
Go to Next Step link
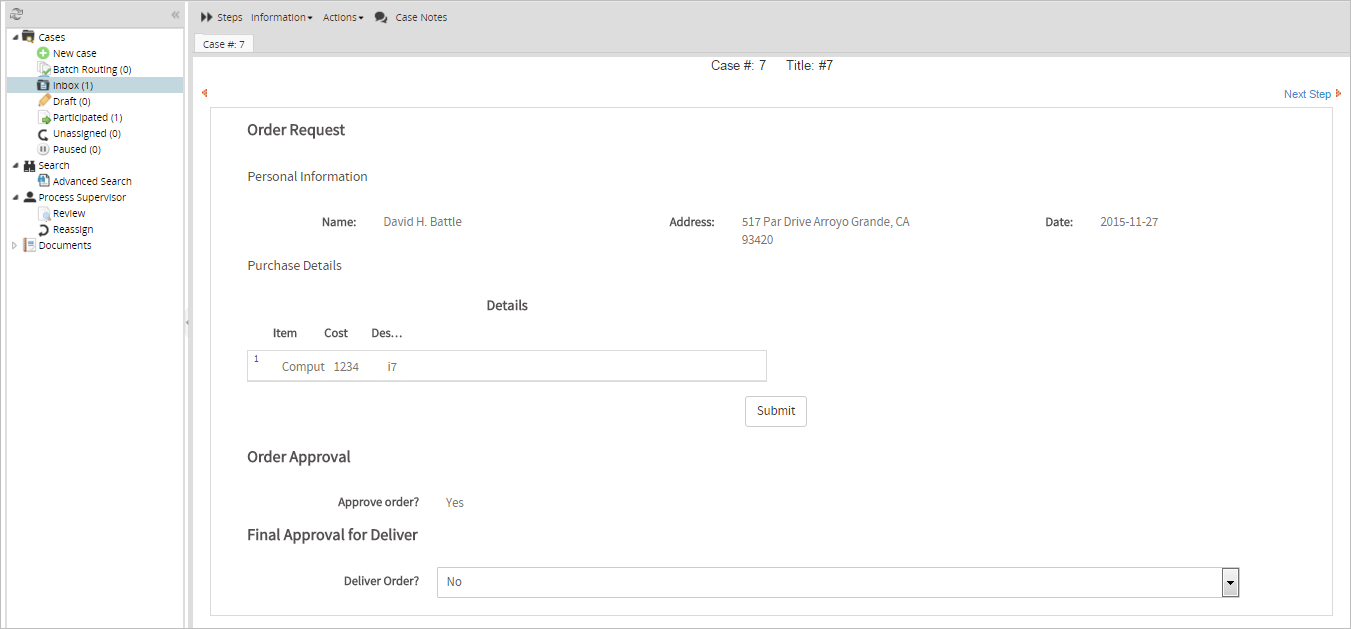point(1307,94)
